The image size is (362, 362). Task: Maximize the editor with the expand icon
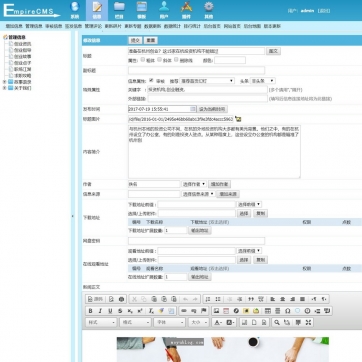(x=308, y=322)
